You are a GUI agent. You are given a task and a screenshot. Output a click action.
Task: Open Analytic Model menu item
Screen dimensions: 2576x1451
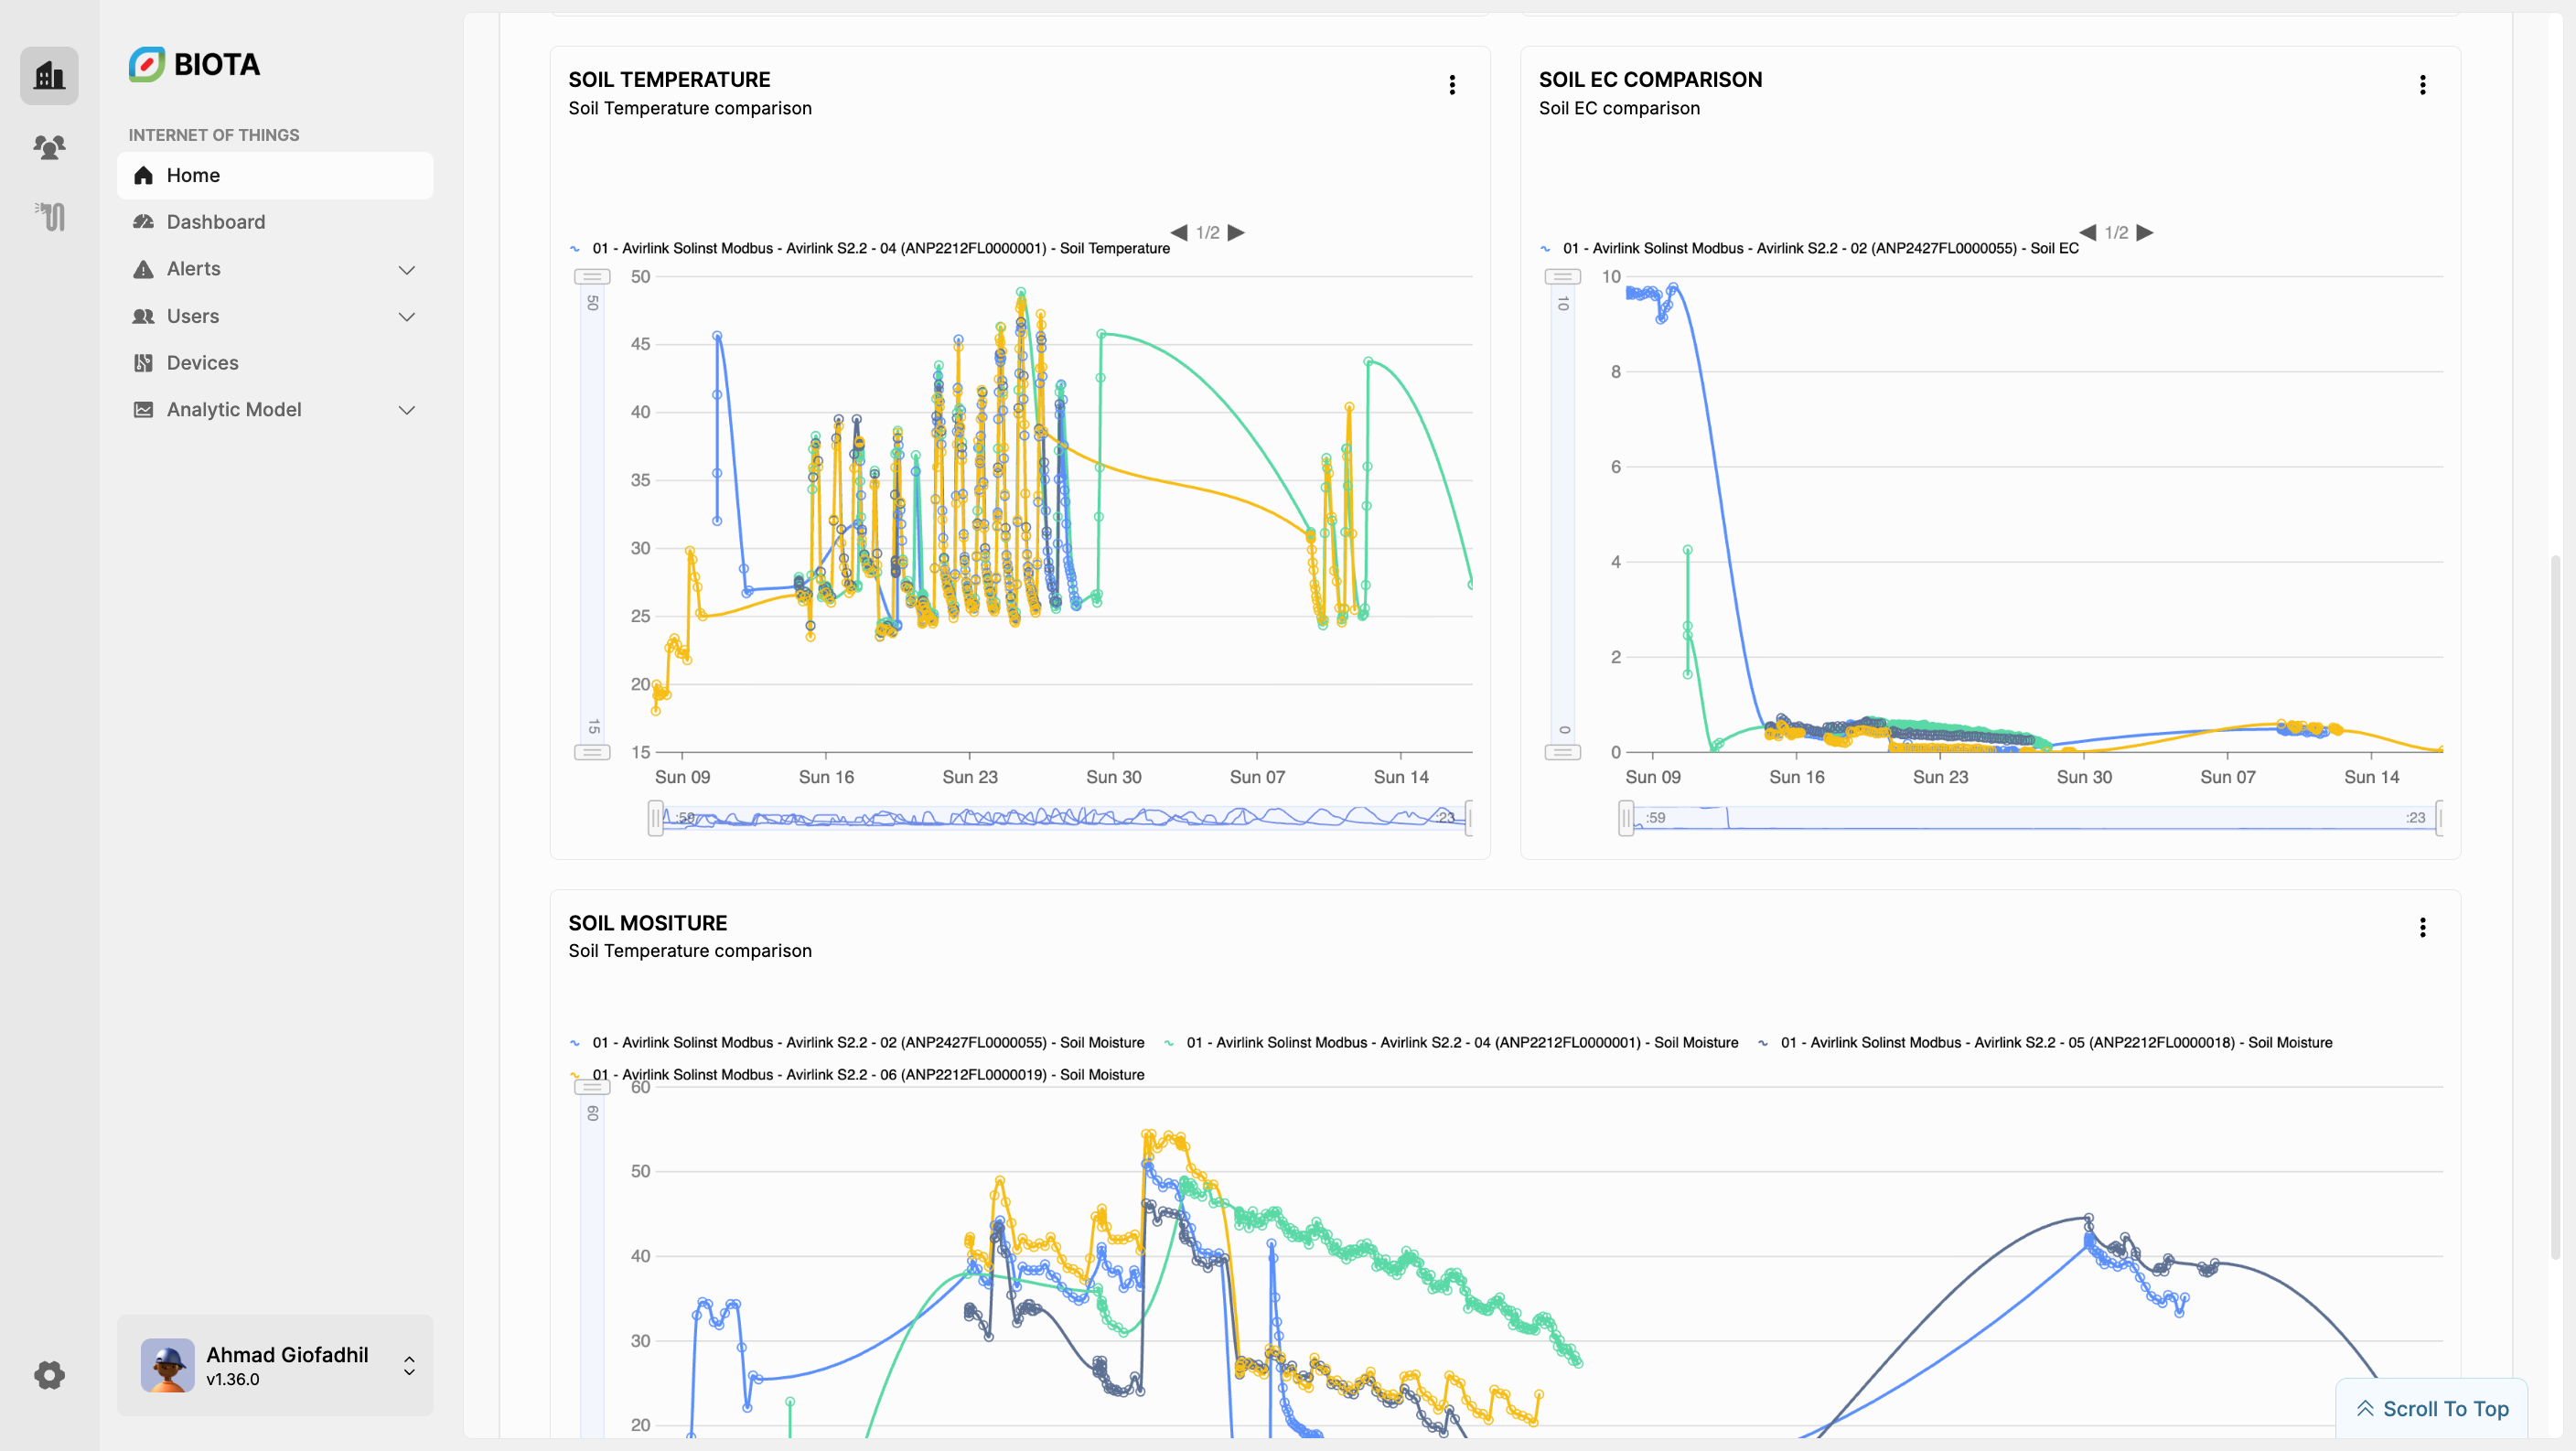point(275,409)
